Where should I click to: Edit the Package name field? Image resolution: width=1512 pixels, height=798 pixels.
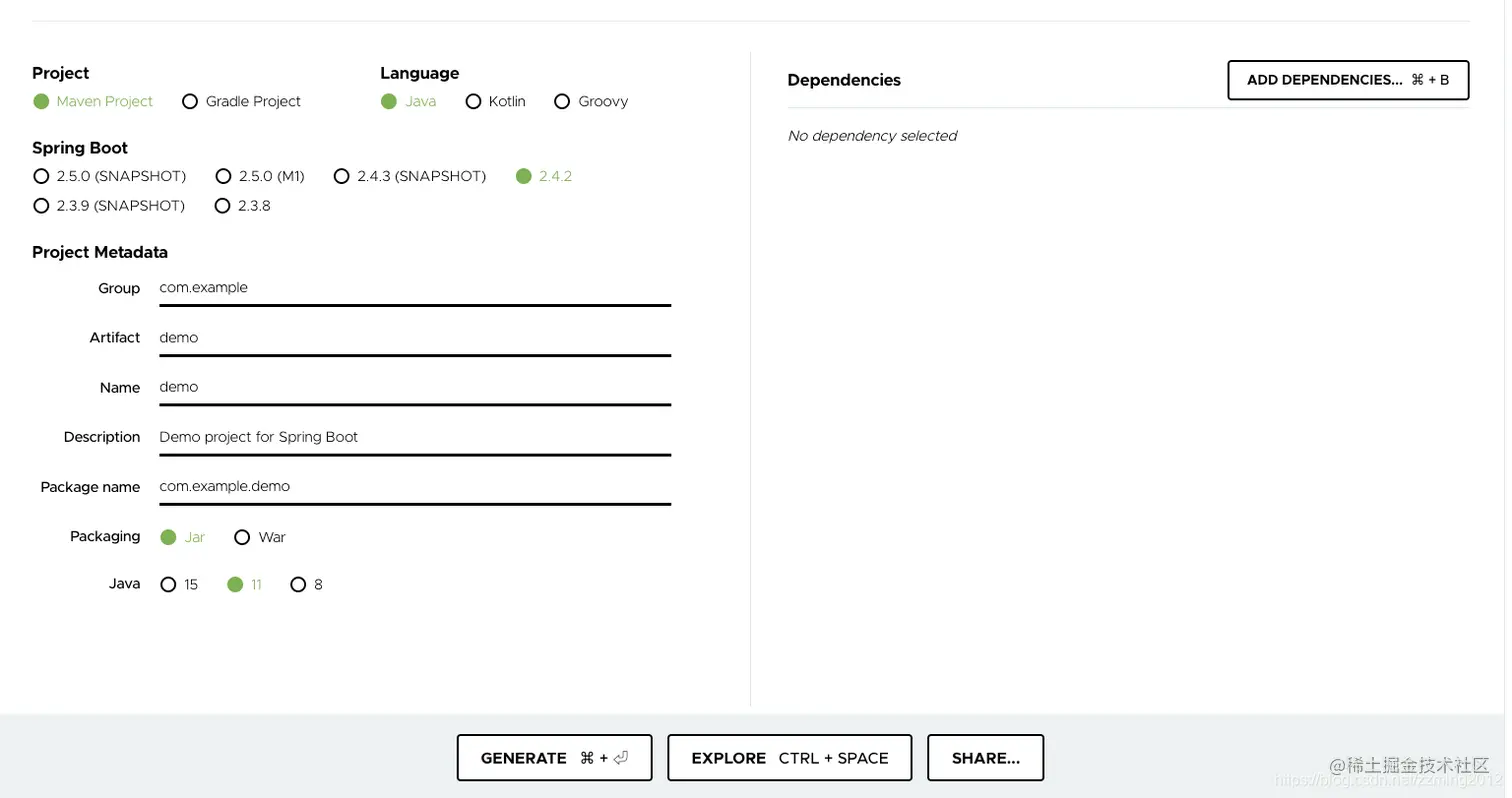(415, 487)
